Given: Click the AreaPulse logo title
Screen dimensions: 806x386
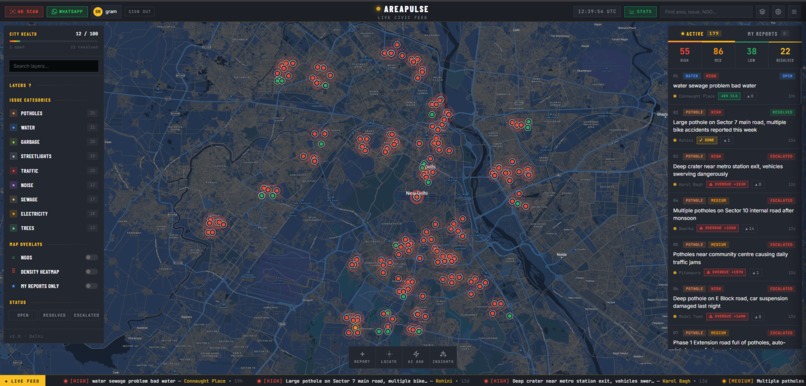Looking at the screenshot, I should coord(406,9).
